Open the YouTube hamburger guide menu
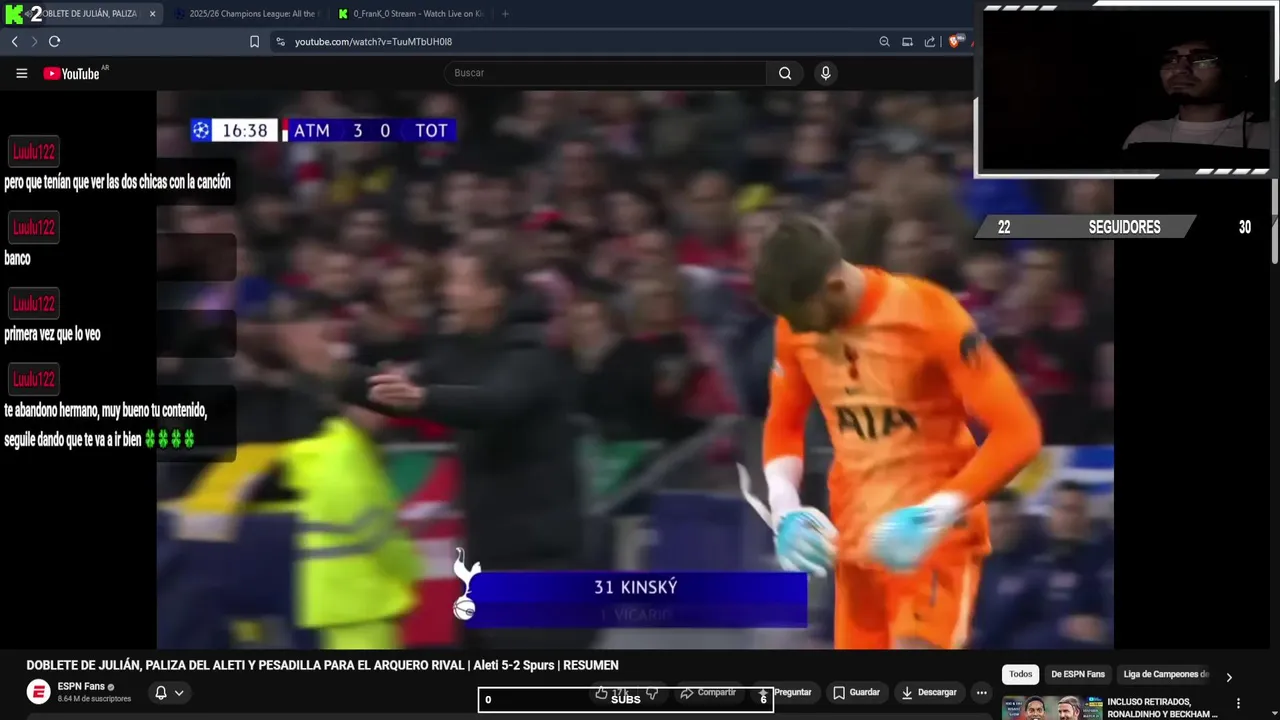Viewport: 1280px width, 720px height. click(x=21, y=73)
